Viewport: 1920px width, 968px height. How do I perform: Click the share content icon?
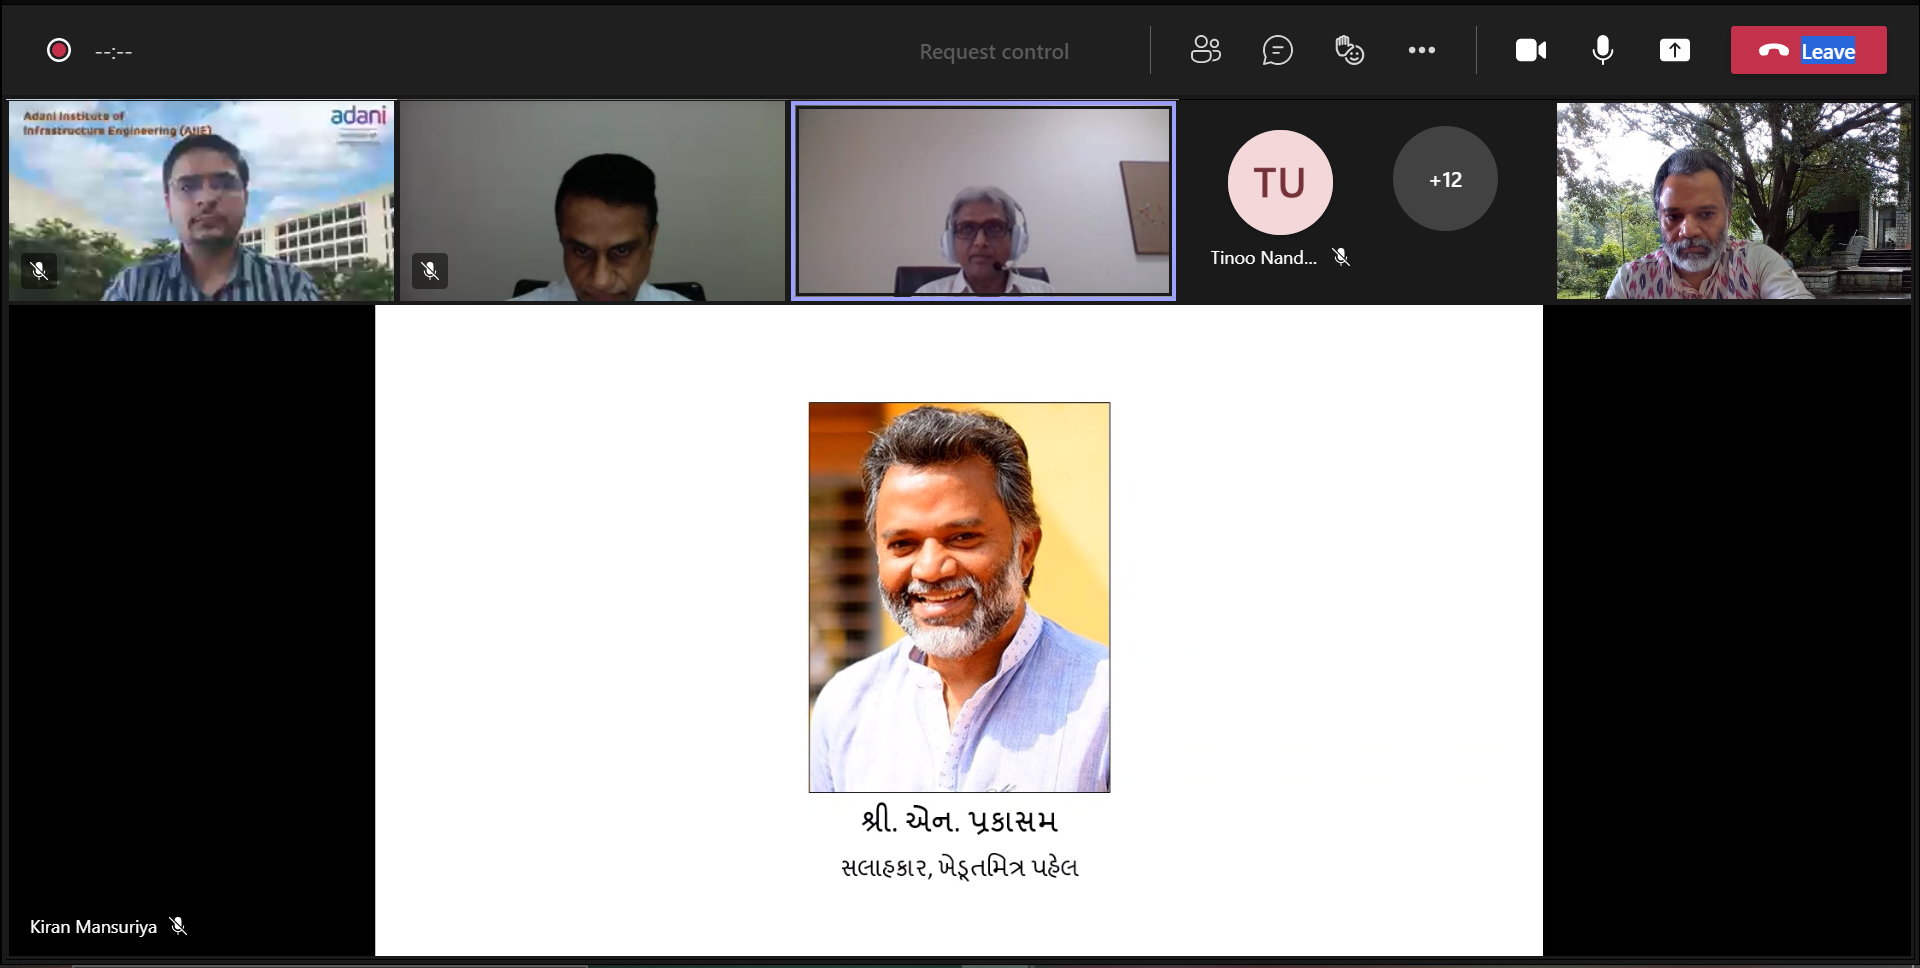coord(1674,50)
